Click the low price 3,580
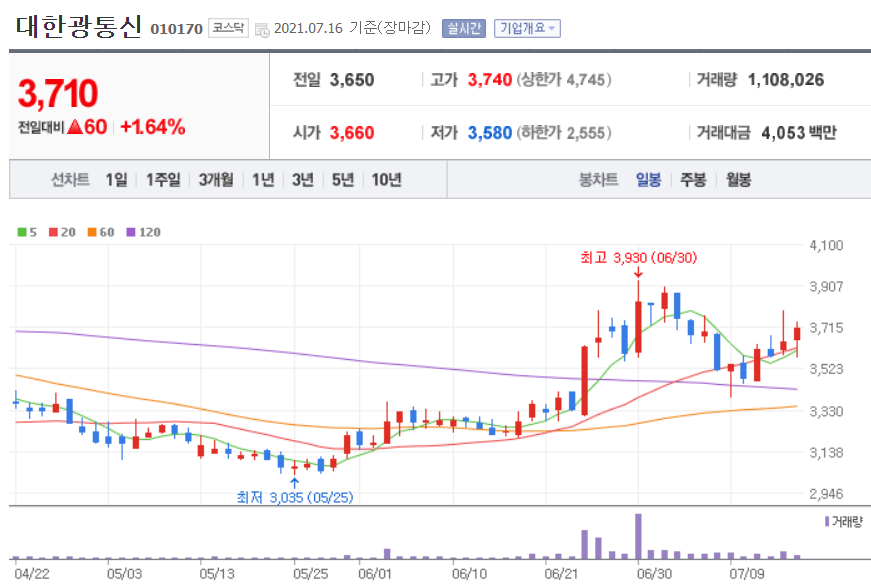The width and height of the screenshot is (871, 588). click(489, 133)
